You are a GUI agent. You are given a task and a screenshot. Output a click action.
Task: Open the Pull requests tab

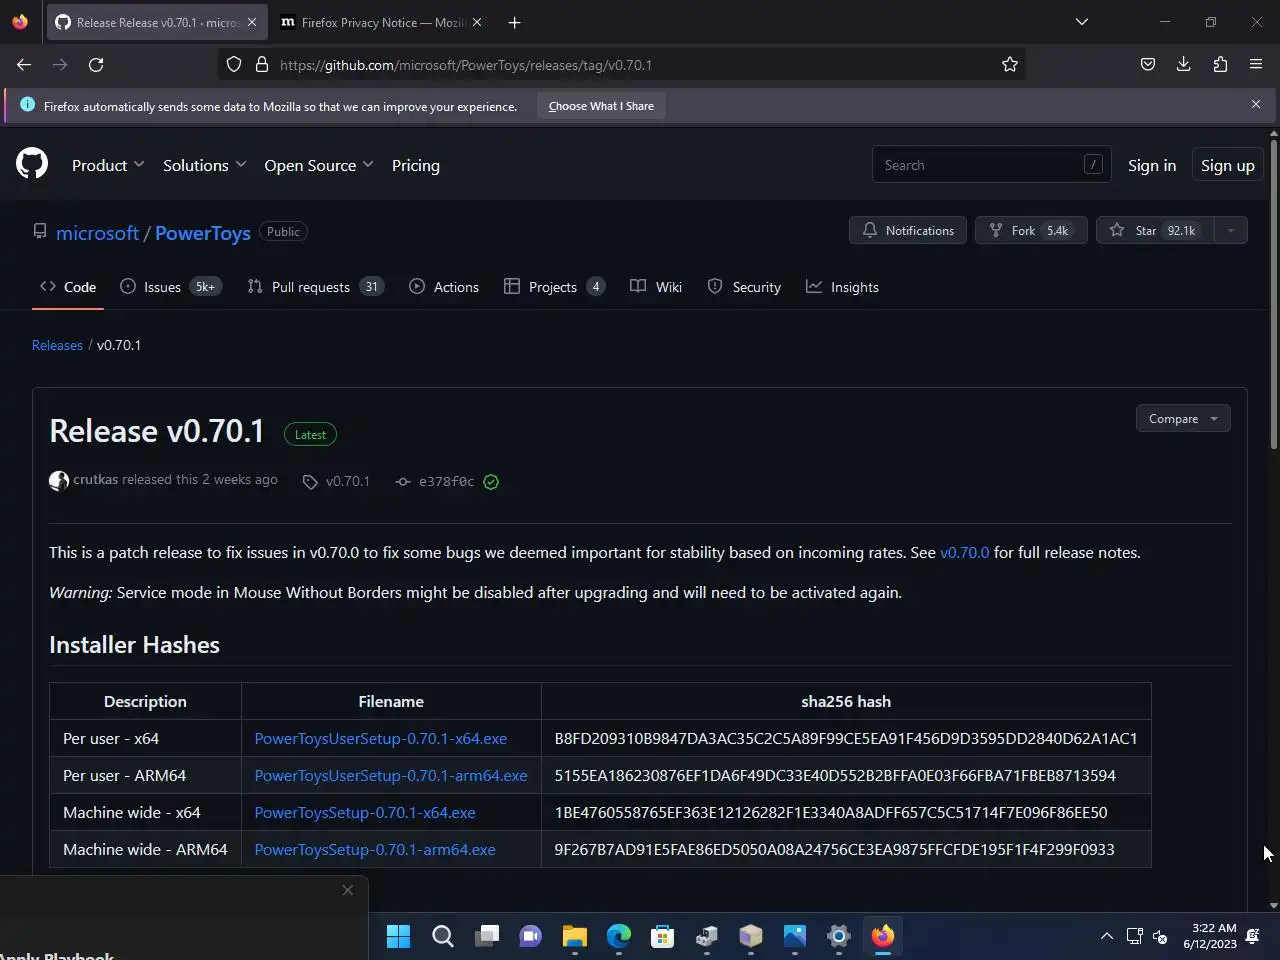coord(315,287)
